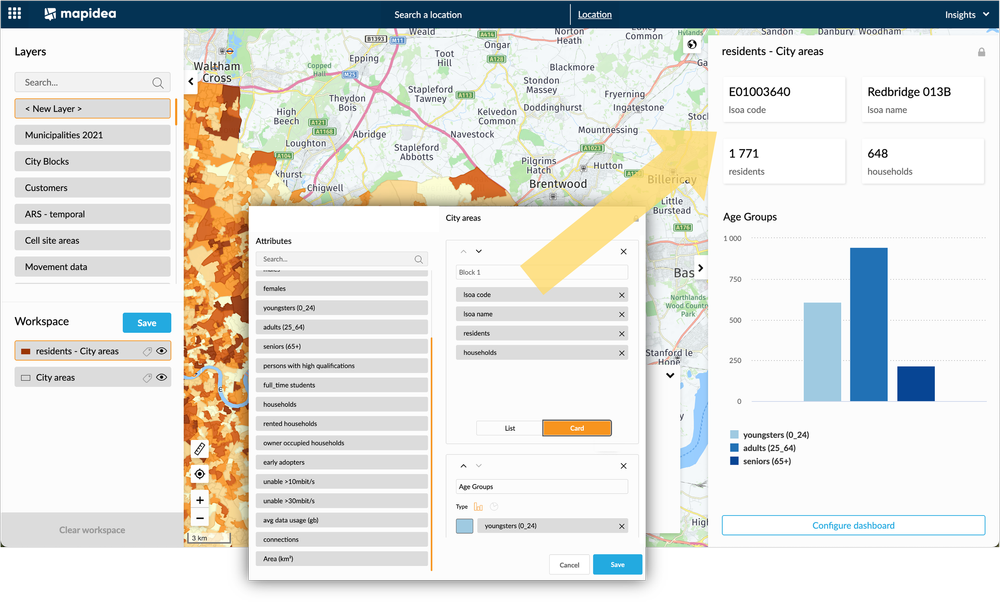Select the bar chart type icon for Age Groups

tap(477, 506)
